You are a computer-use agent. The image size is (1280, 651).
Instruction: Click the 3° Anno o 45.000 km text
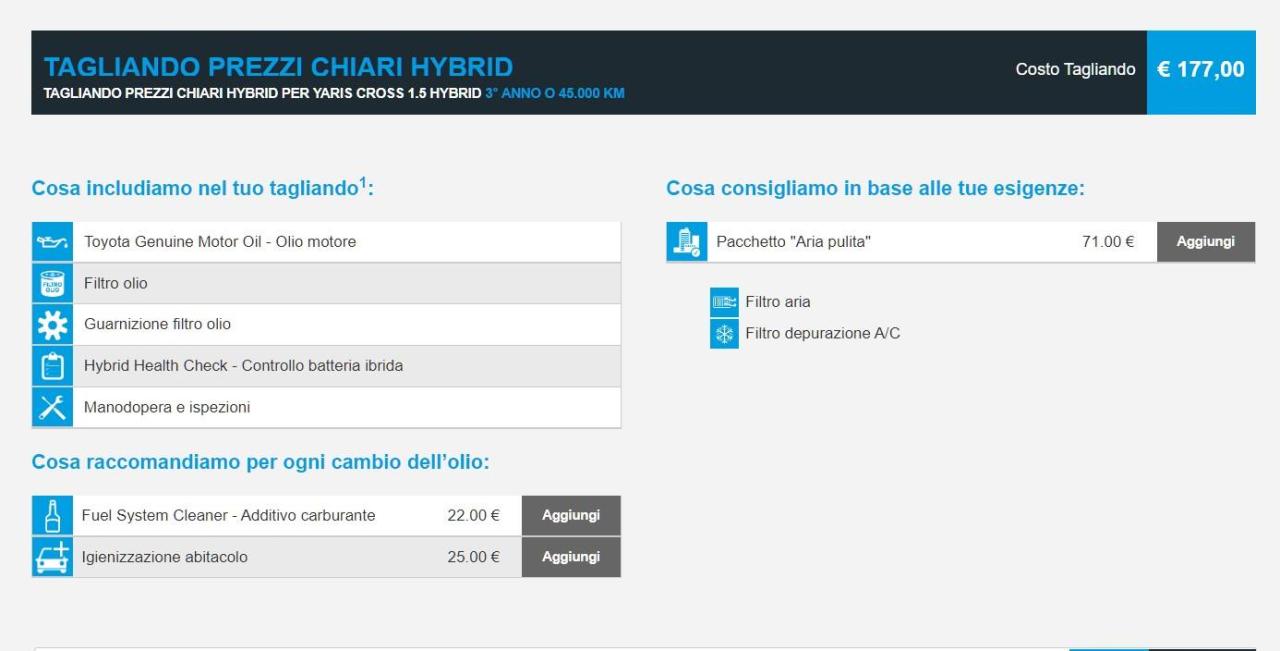pyautogui.click(x=561, y=94)
